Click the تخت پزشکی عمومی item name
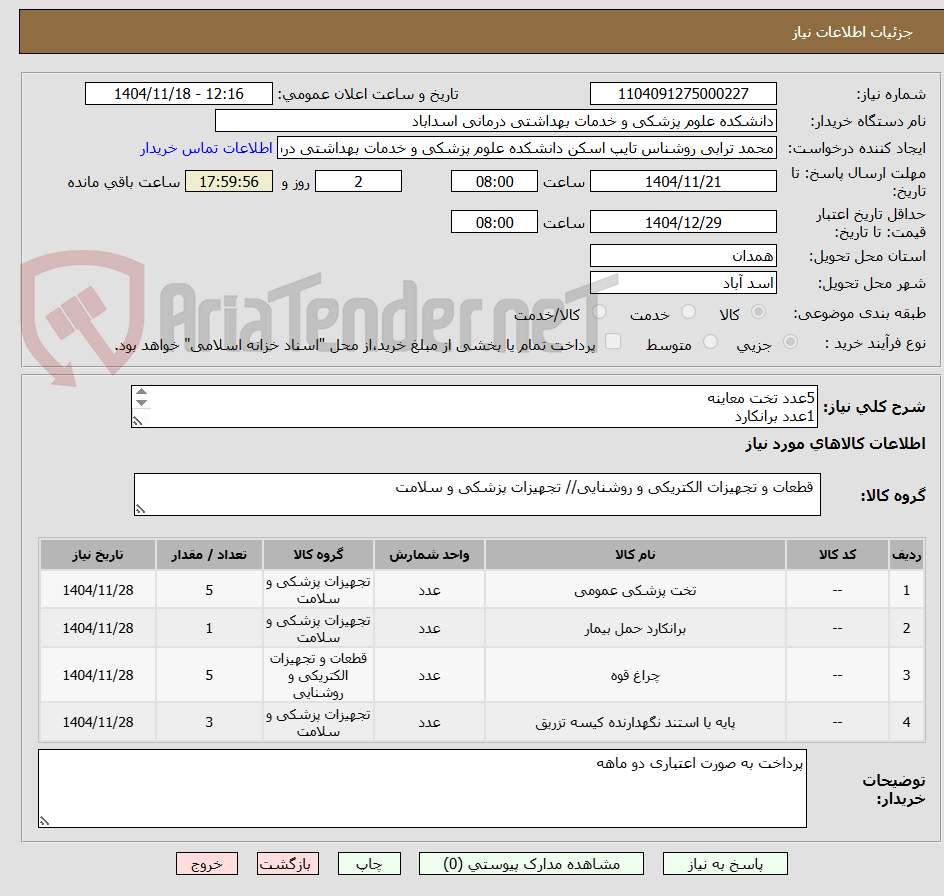944x896 pixels. 635,591
